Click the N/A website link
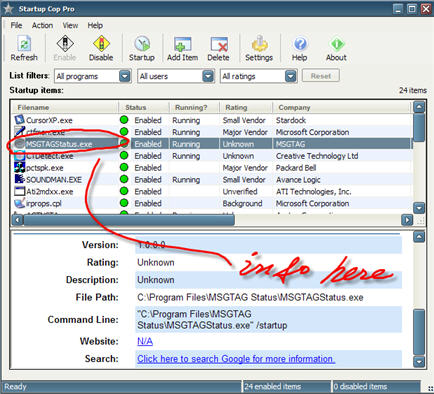Image resolution: width=434 pixels, height=394 pixels. pos(145,341)
